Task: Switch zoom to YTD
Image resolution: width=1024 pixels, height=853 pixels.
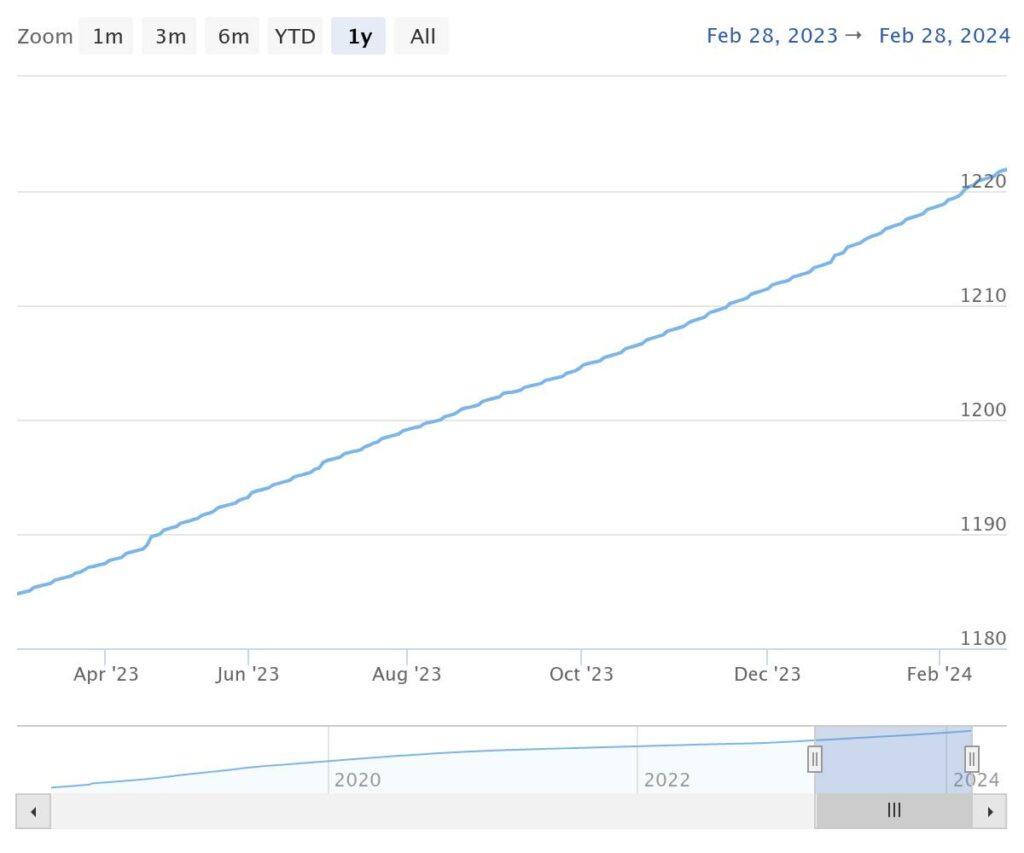Action: coord(295,36)
